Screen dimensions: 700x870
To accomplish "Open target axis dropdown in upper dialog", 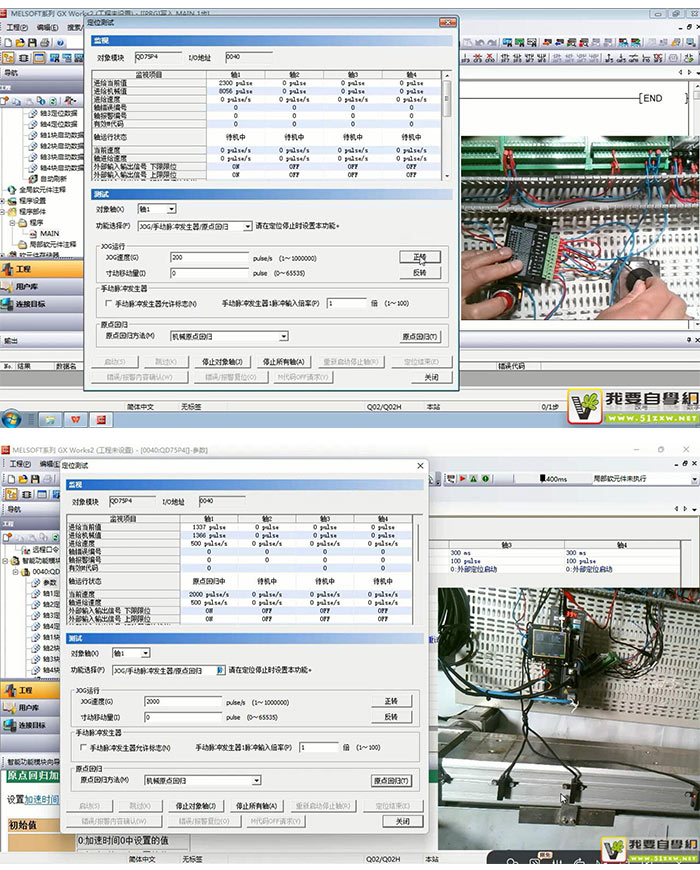I will (171, 209).
